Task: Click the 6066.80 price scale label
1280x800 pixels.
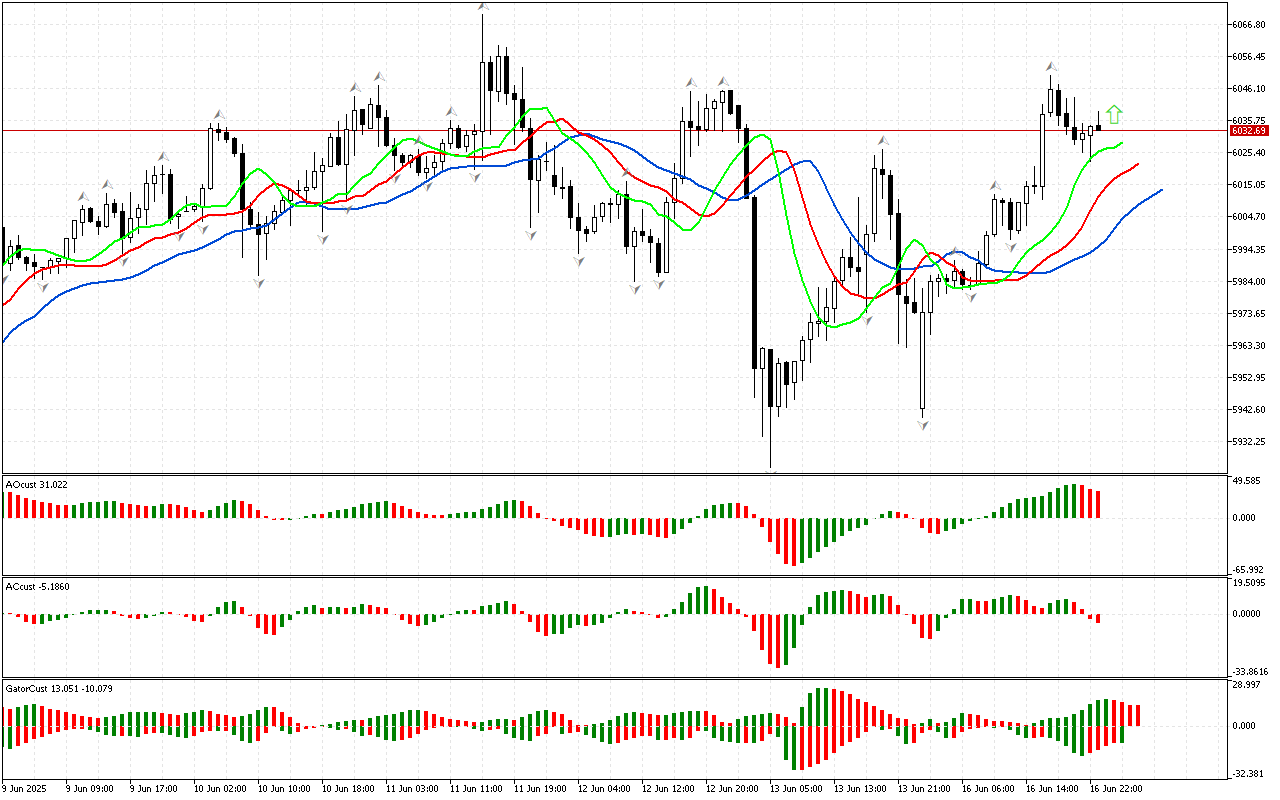Action: point(1249,24)
